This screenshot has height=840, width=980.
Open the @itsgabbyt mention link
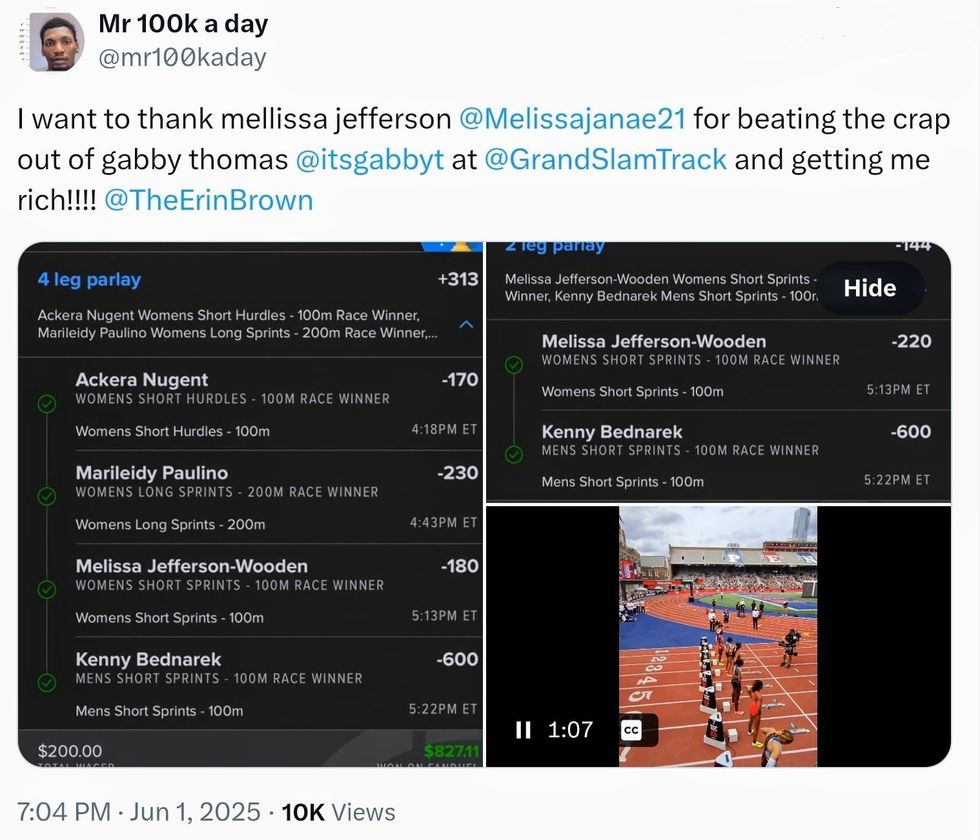370,160
